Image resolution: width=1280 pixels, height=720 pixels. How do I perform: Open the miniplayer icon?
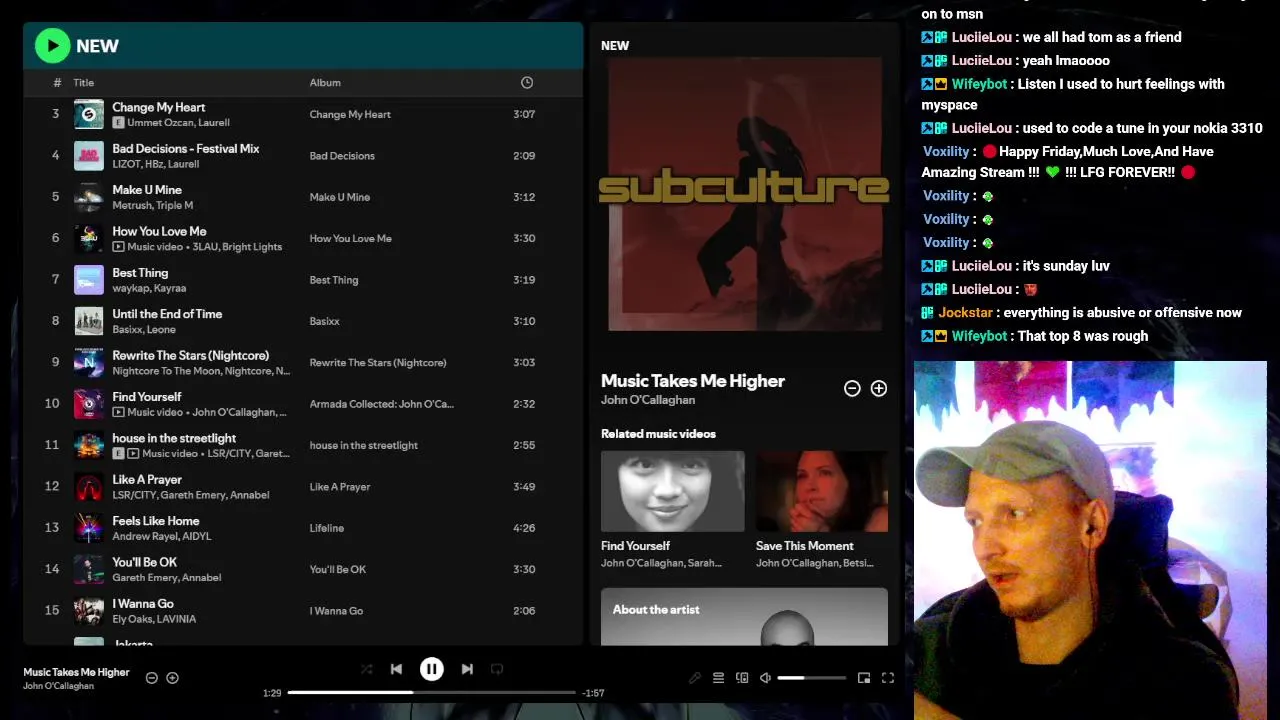coord(864,678)
